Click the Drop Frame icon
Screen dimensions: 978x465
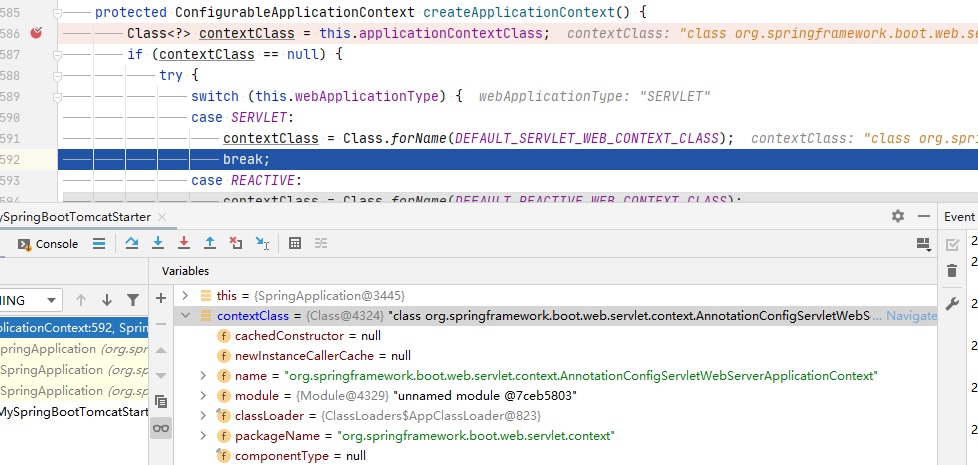click(x=236, y=244)
